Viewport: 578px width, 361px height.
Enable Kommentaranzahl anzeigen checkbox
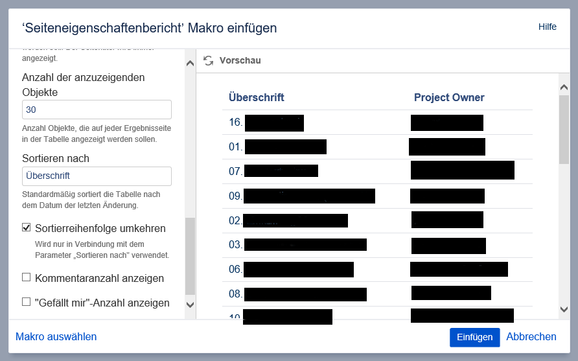26,277
